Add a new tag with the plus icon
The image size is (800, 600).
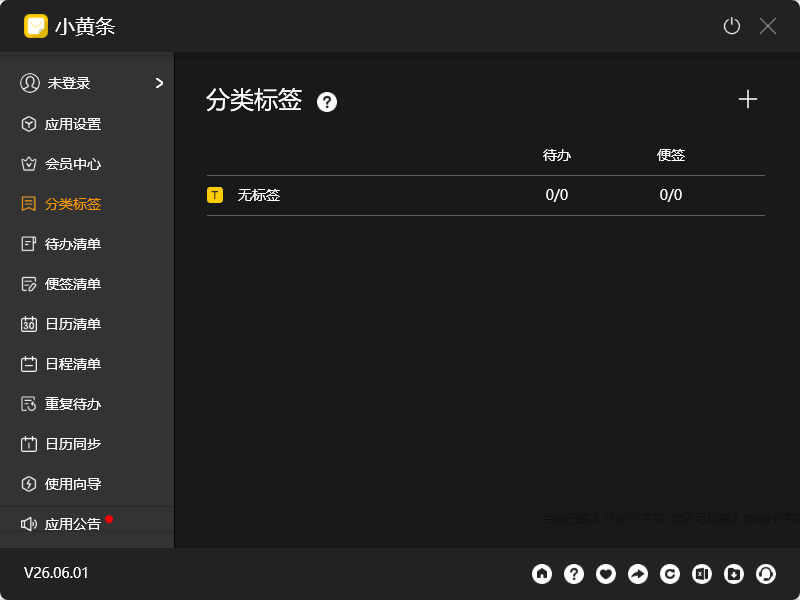pyautogui.click(x=747, y=99)
